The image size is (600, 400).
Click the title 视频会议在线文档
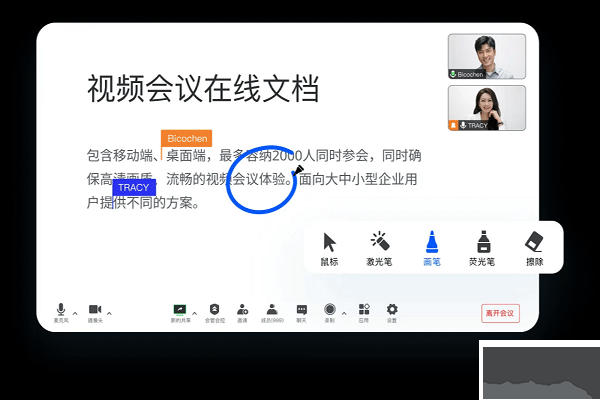[x=203, y=89]
